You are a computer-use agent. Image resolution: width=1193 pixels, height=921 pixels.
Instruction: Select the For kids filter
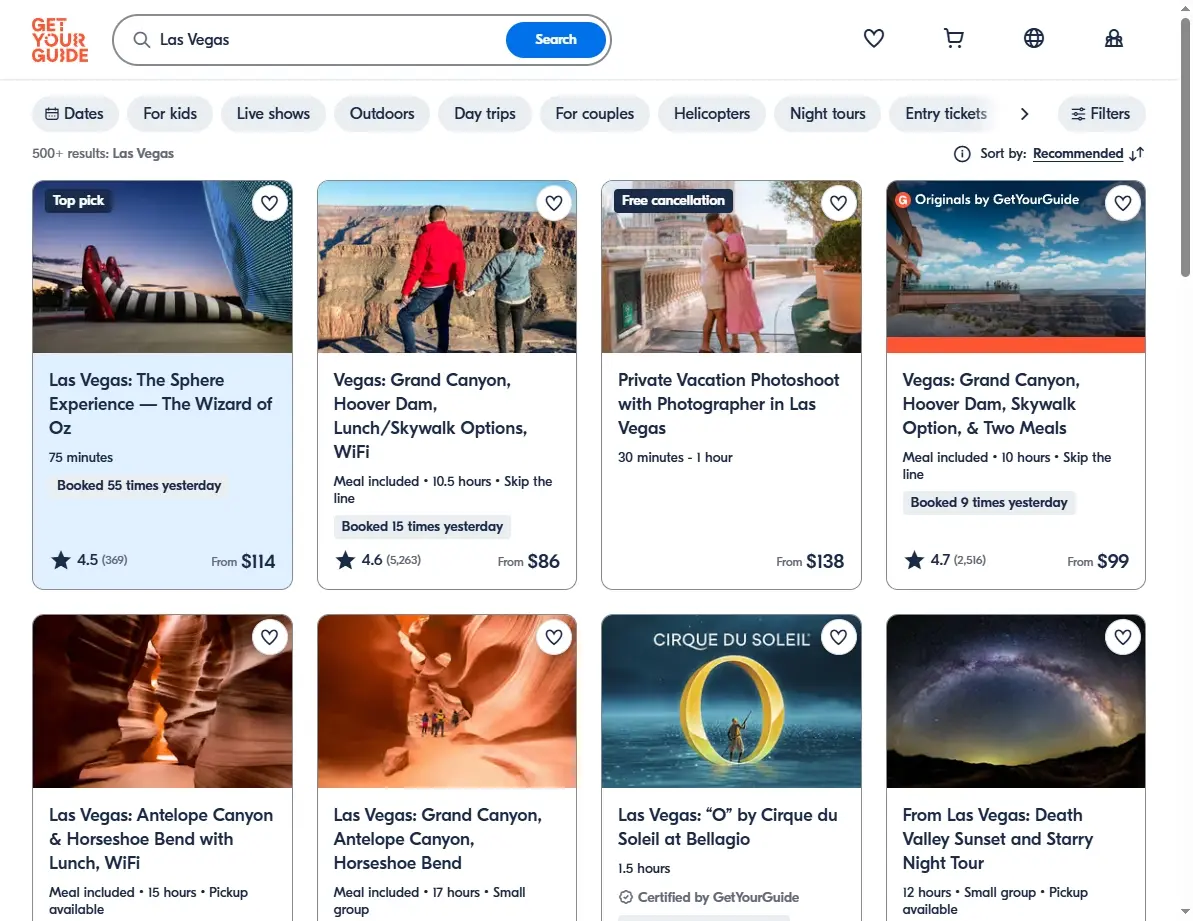pos(170,114)
